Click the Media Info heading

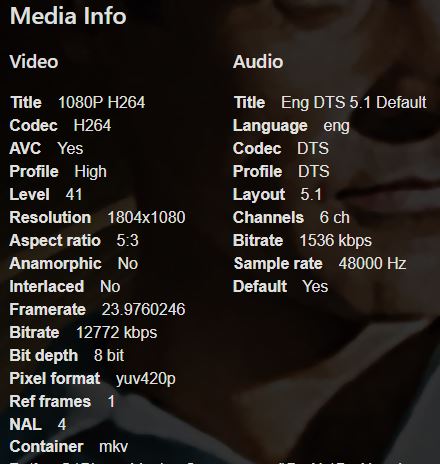point(68,16)
